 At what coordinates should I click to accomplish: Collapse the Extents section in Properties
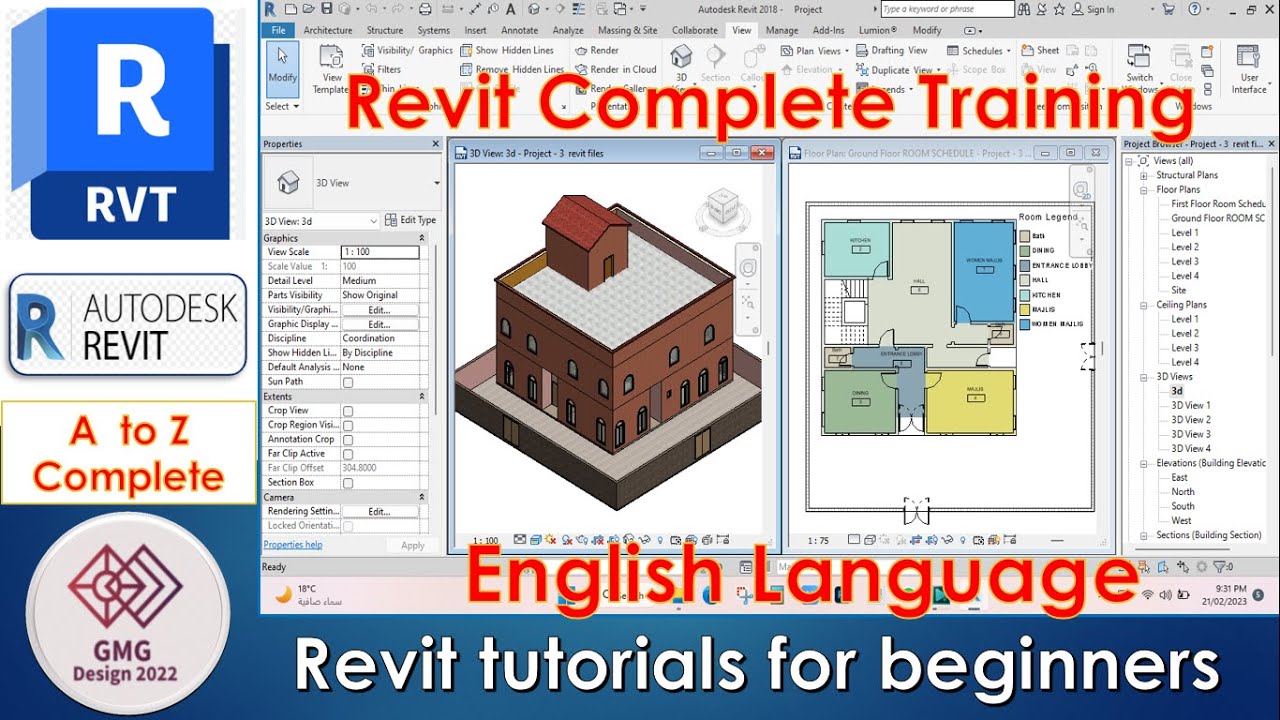pyautogui.click(x=422, y=397)
